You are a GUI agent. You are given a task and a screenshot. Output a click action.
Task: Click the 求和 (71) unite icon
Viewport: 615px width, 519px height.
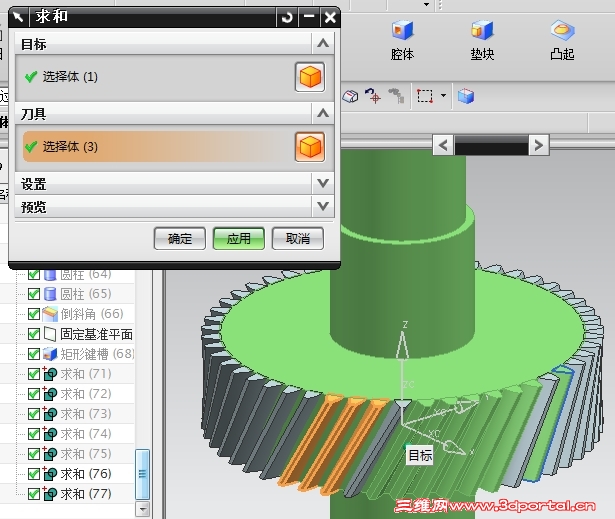[50, 374]
